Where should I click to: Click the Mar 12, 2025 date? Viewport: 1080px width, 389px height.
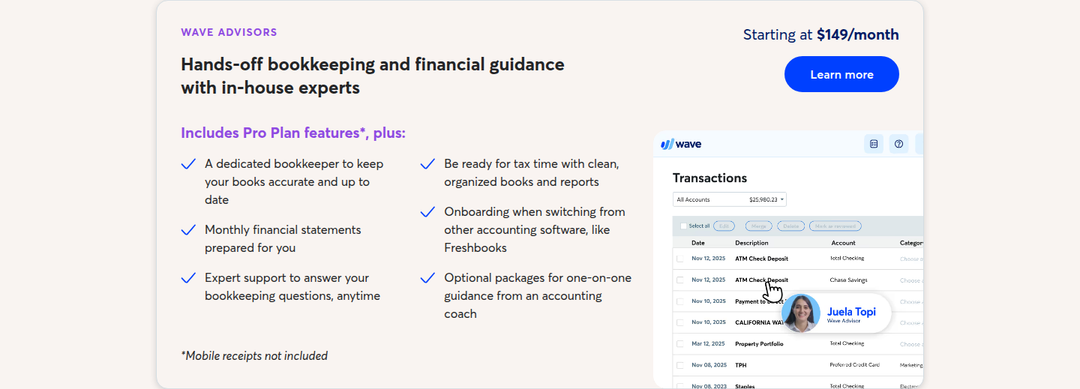tap(708, 344)
